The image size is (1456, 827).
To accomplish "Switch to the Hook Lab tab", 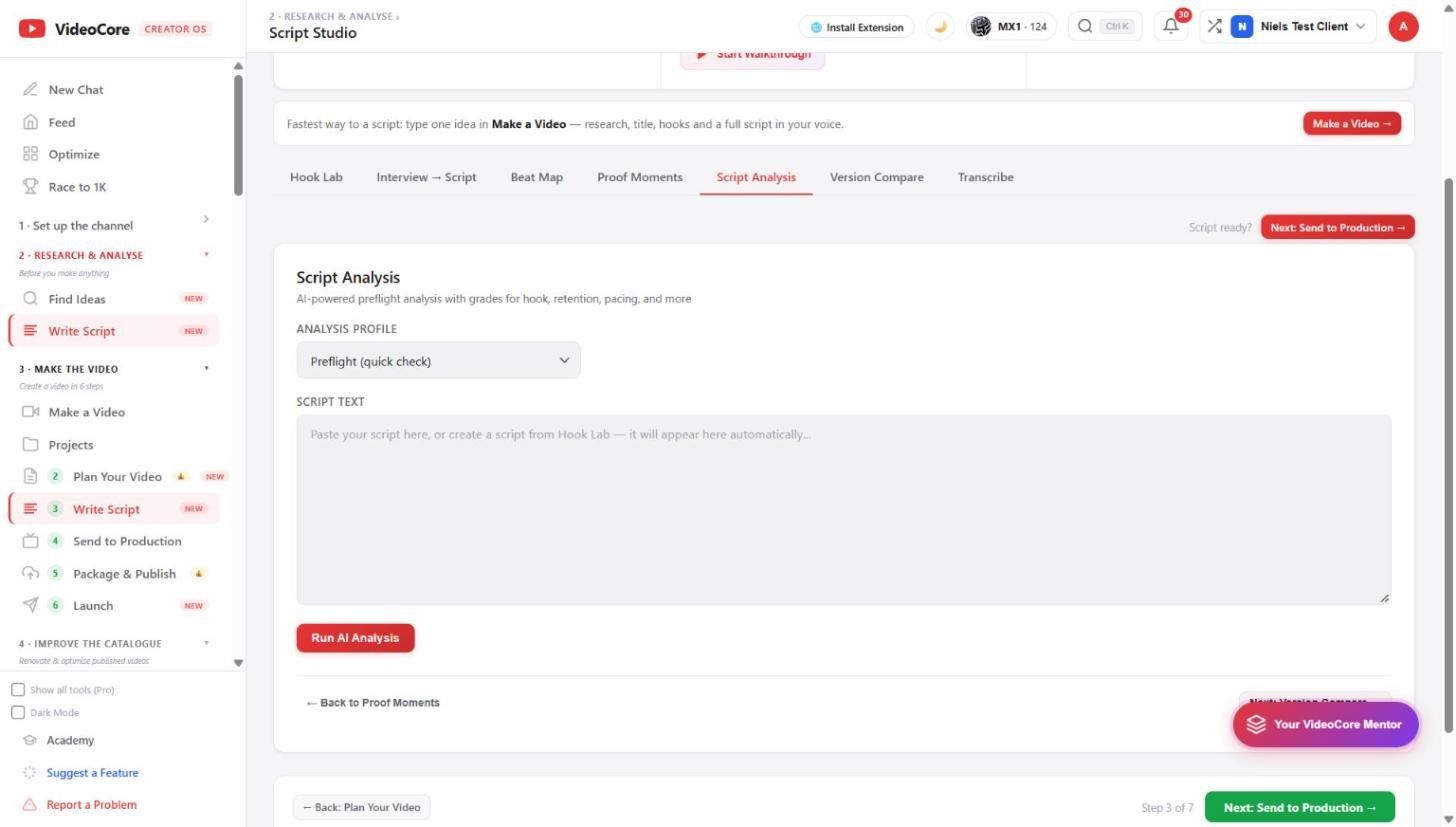I will click(316, 177).
